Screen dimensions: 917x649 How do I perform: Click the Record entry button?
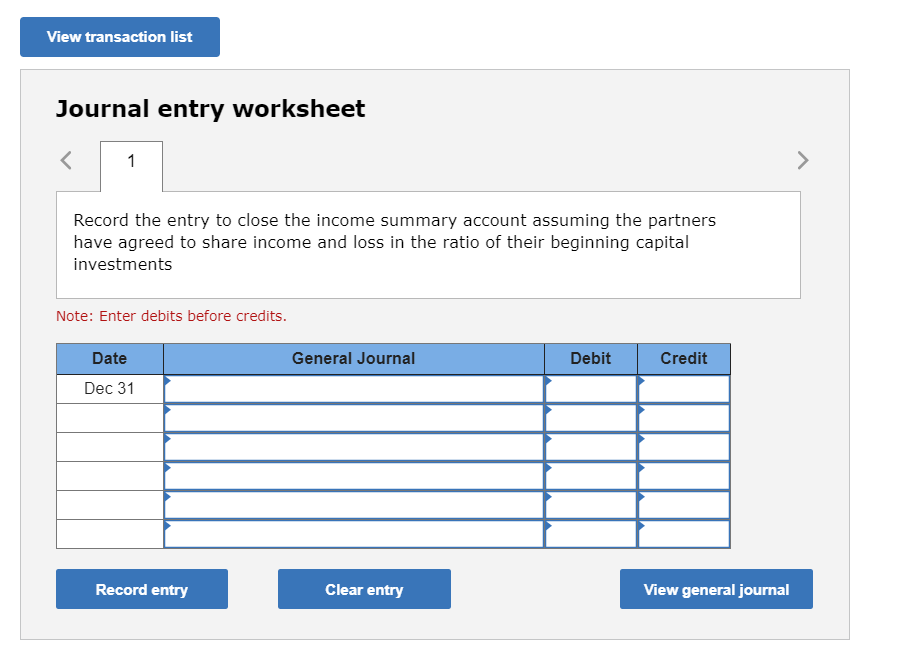(141, 588)
